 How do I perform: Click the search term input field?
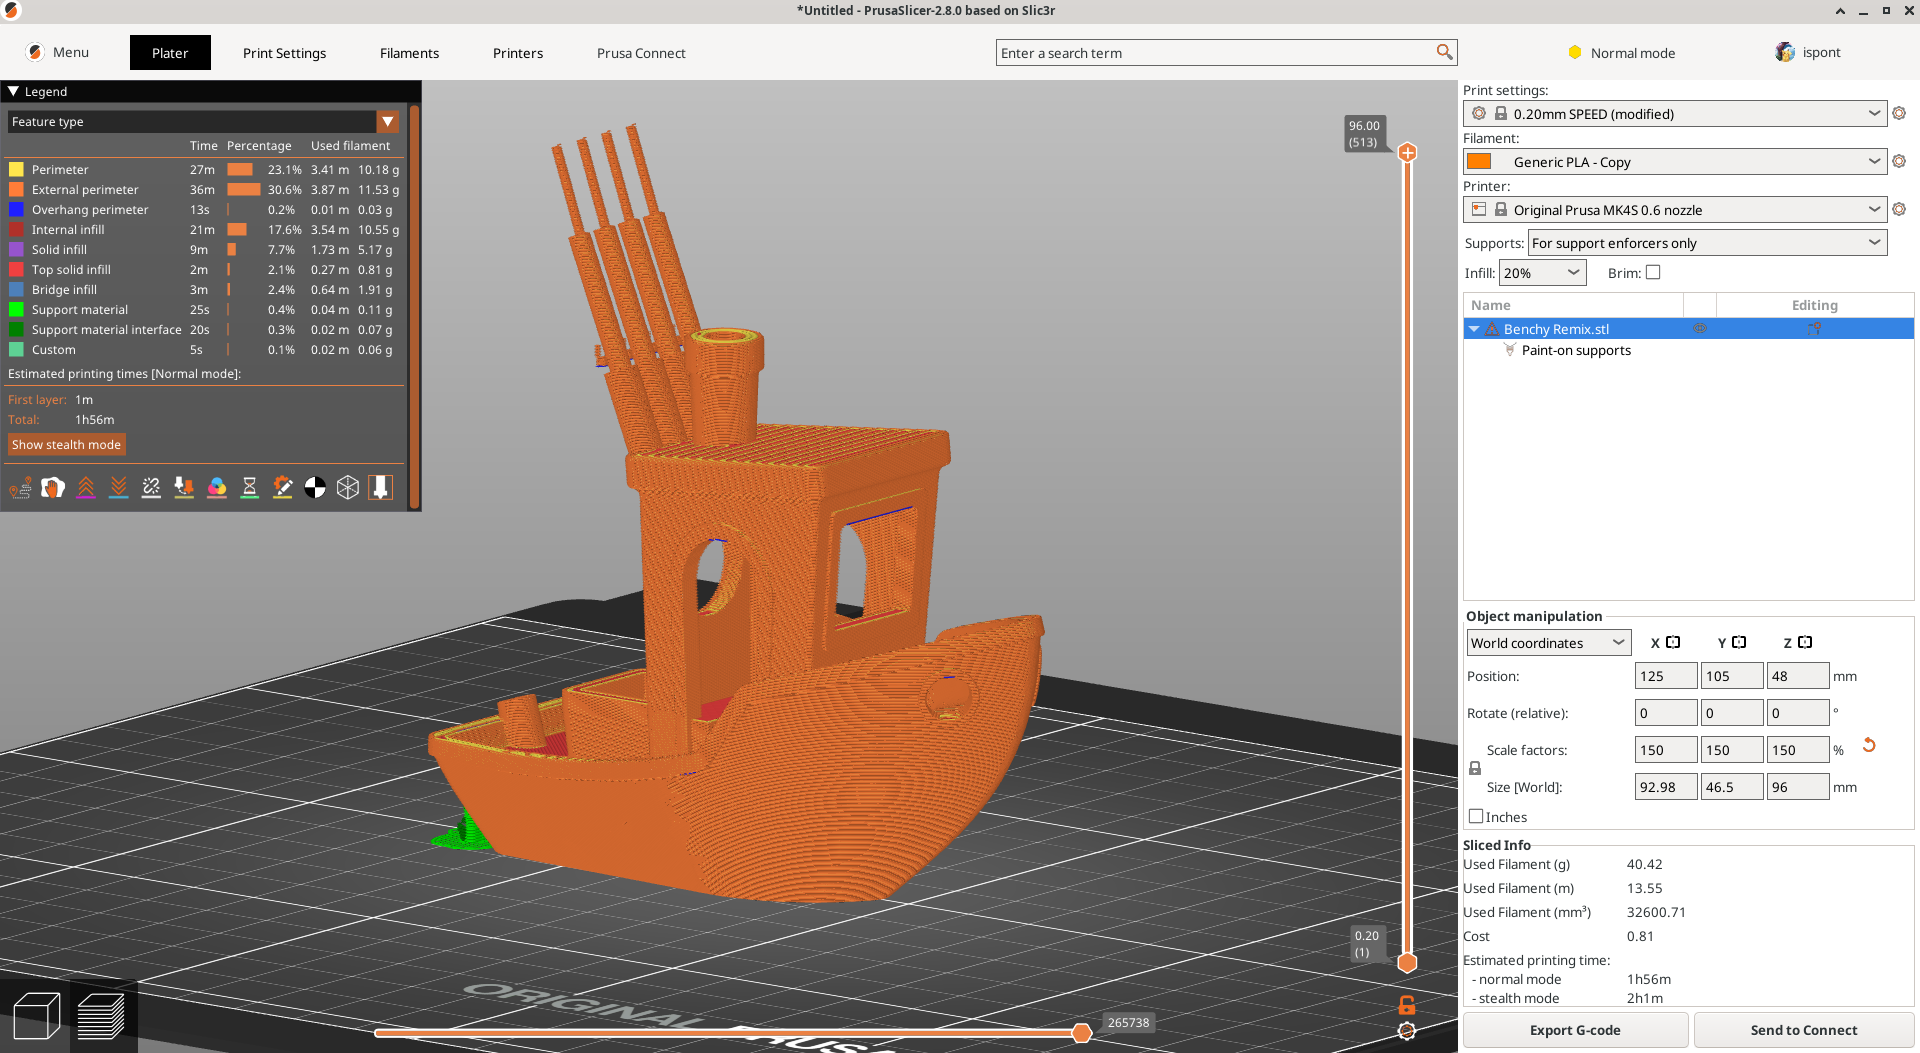pyautogui.click(x=1217, y=53)
